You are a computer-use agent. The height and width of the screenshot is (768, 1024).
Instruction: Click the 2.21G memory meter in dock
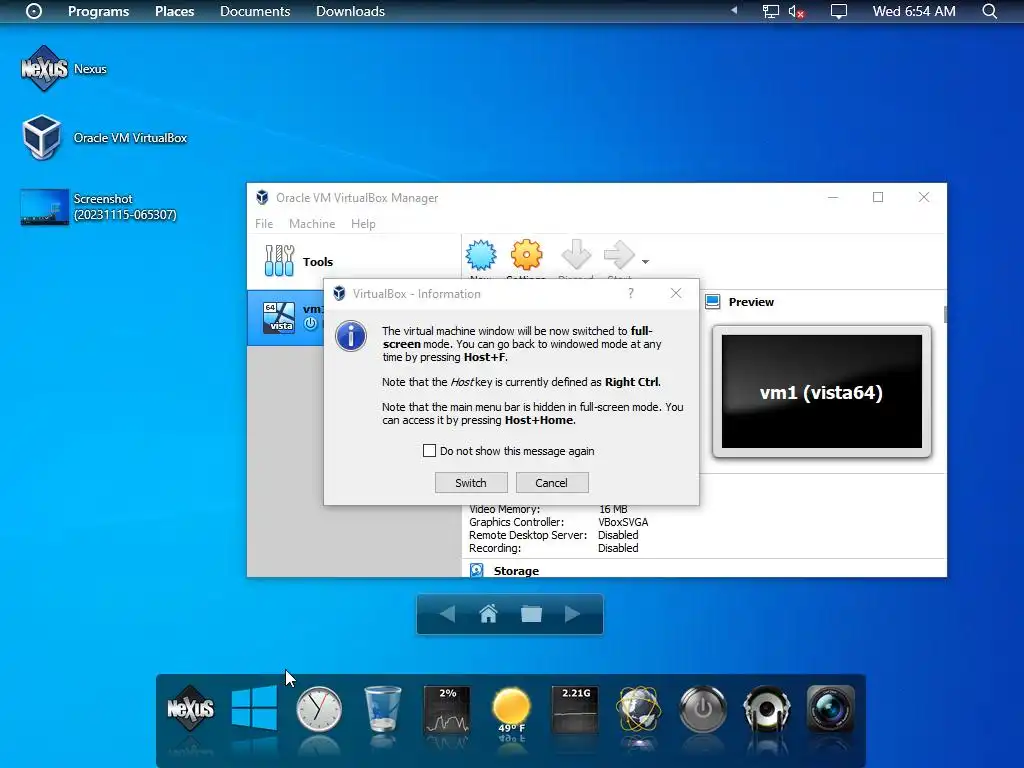575,709
